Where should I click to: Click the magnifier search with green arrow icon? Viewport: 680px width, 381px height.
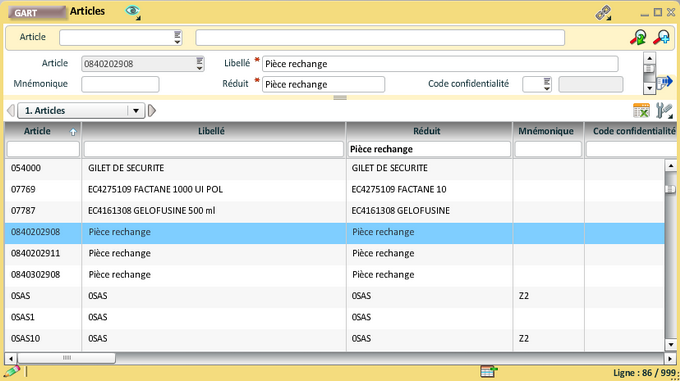click(x=638, y=37)
